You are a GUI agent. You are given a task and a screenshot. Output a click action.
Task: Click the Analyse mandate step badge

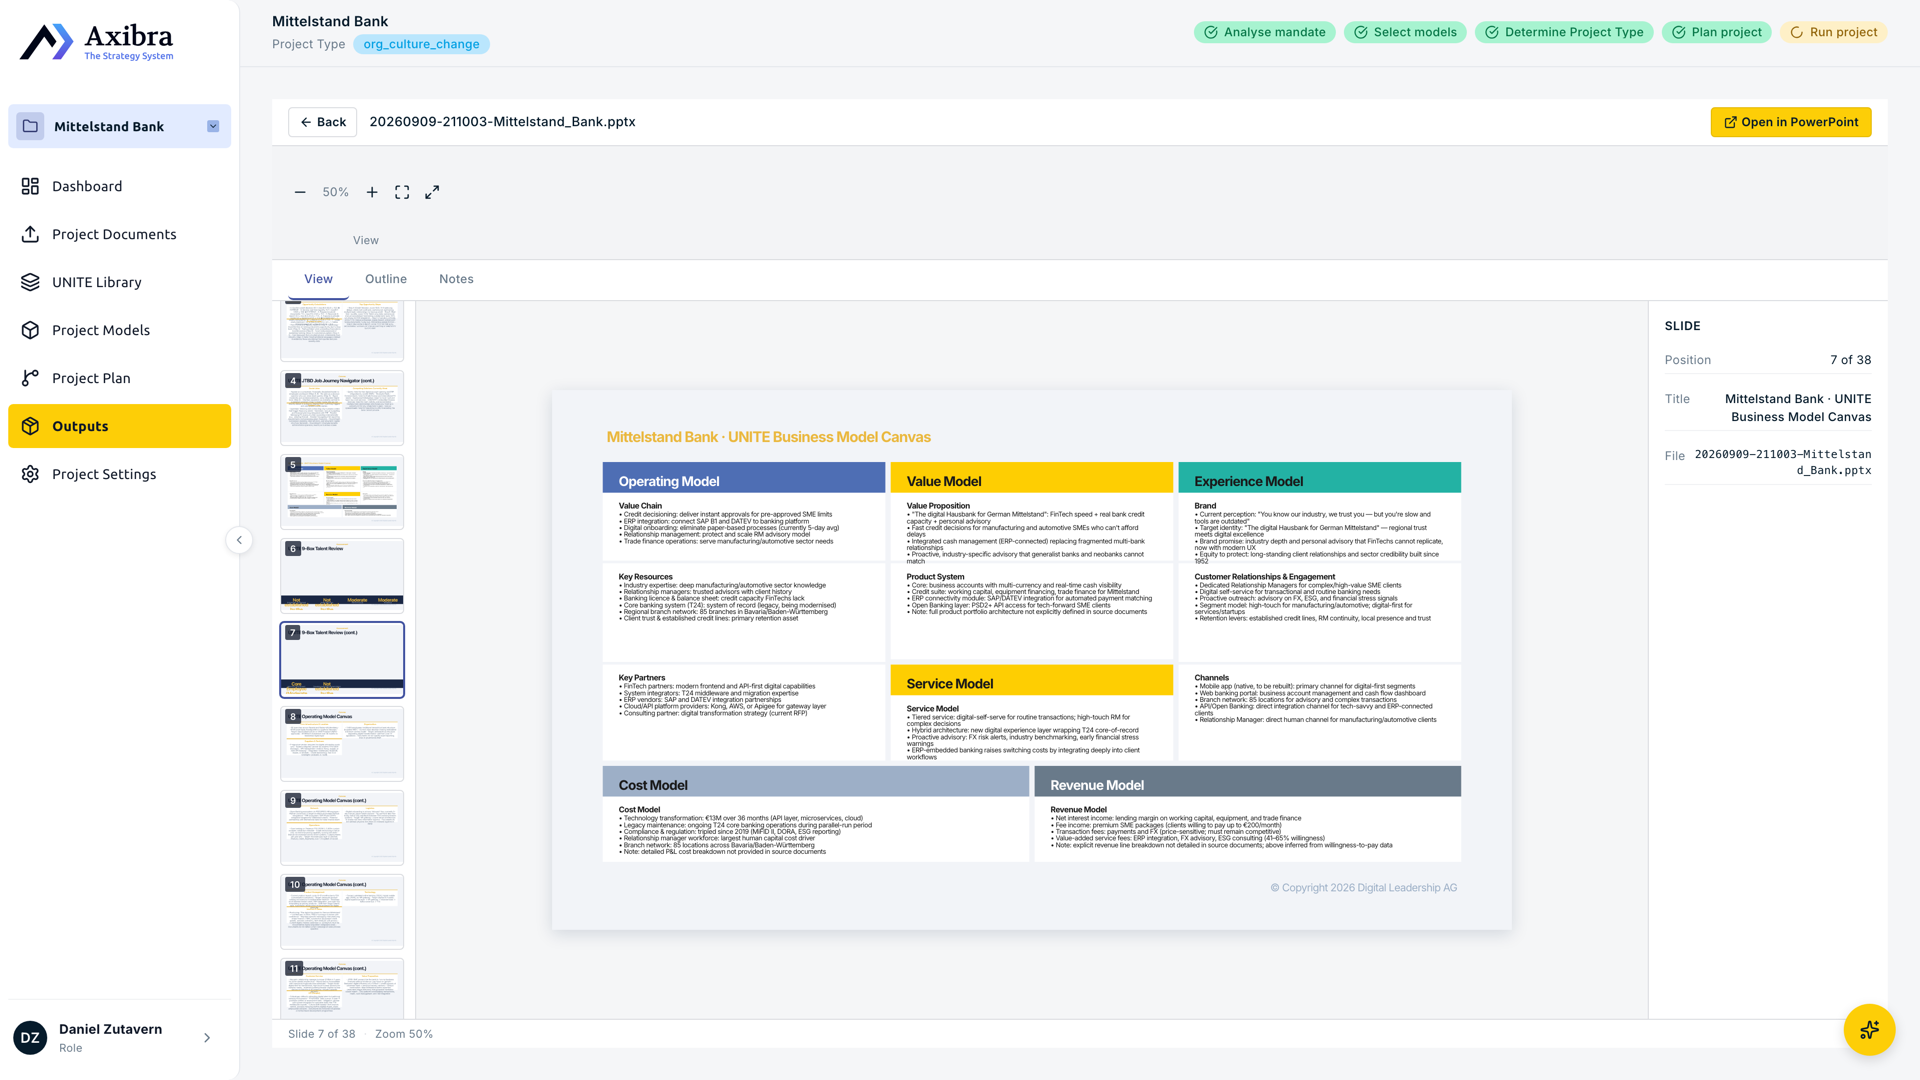point(1264,32)
